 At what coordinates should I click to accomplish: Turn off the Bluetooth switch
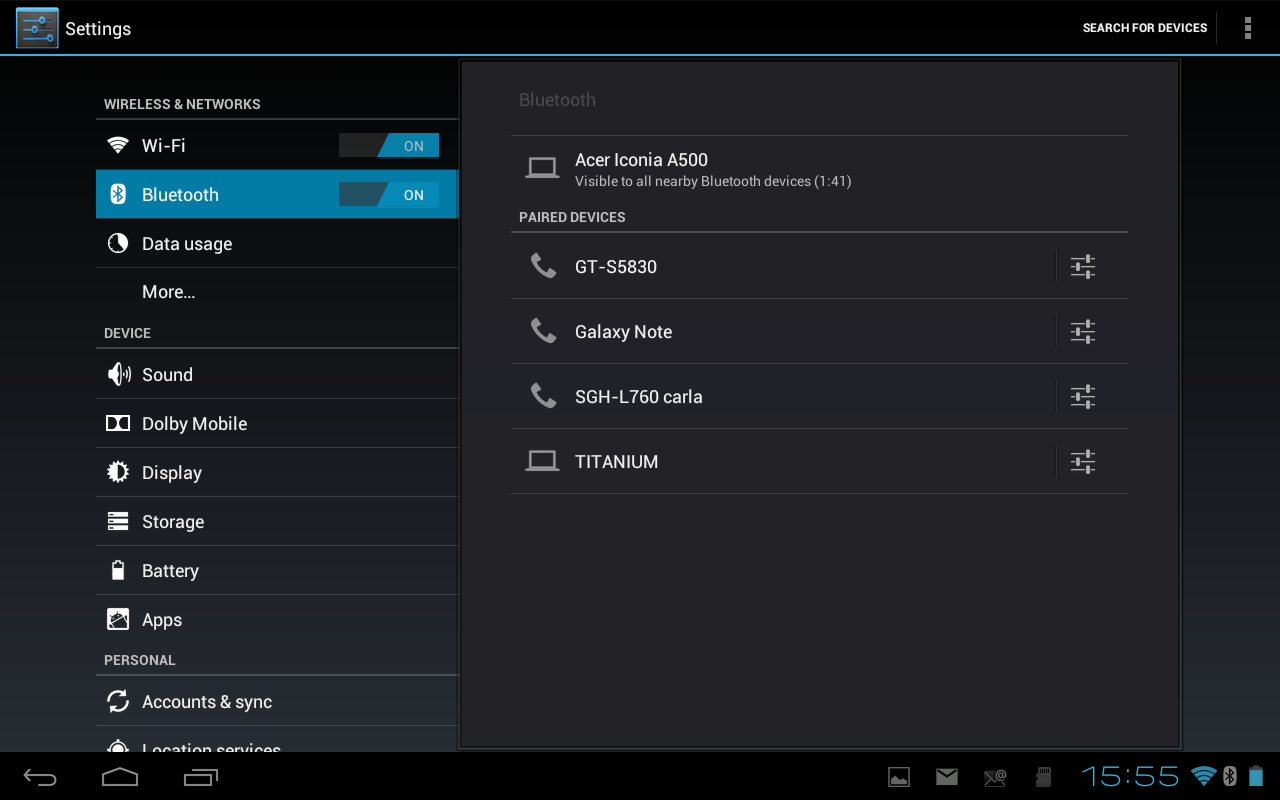389,195
